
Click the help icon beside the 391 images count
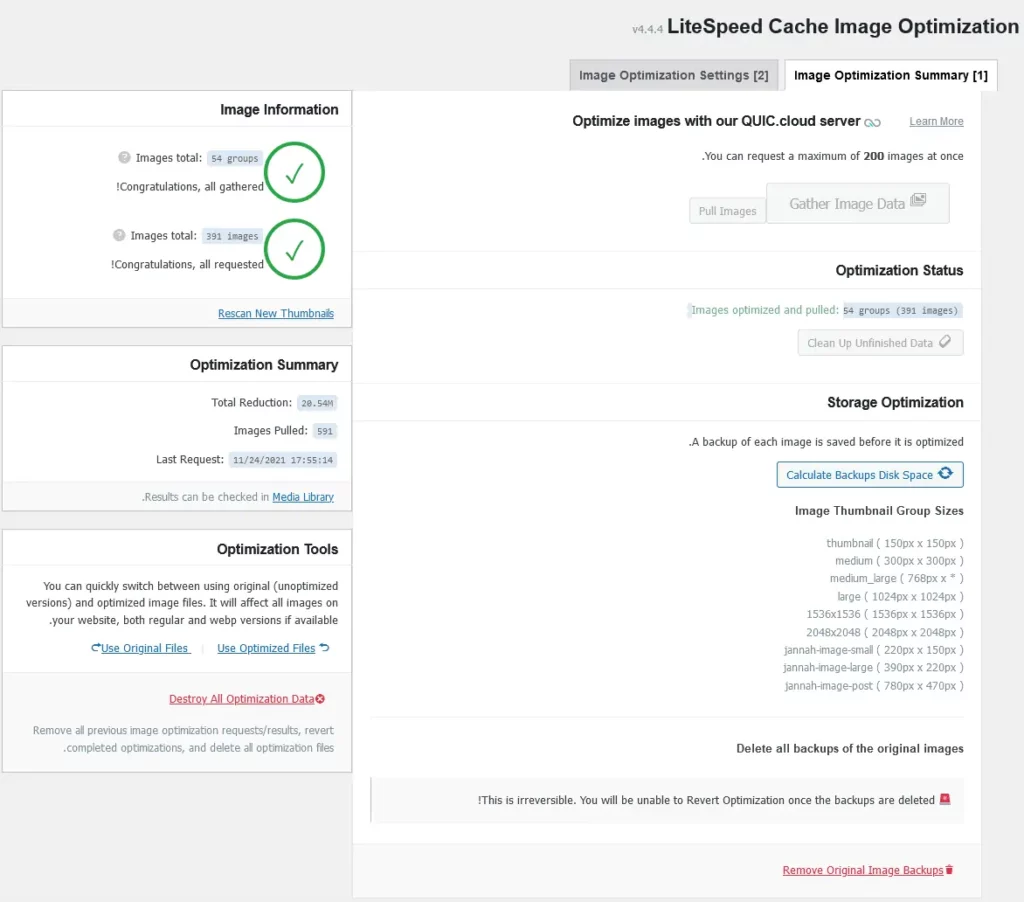[x=119, y=236]
